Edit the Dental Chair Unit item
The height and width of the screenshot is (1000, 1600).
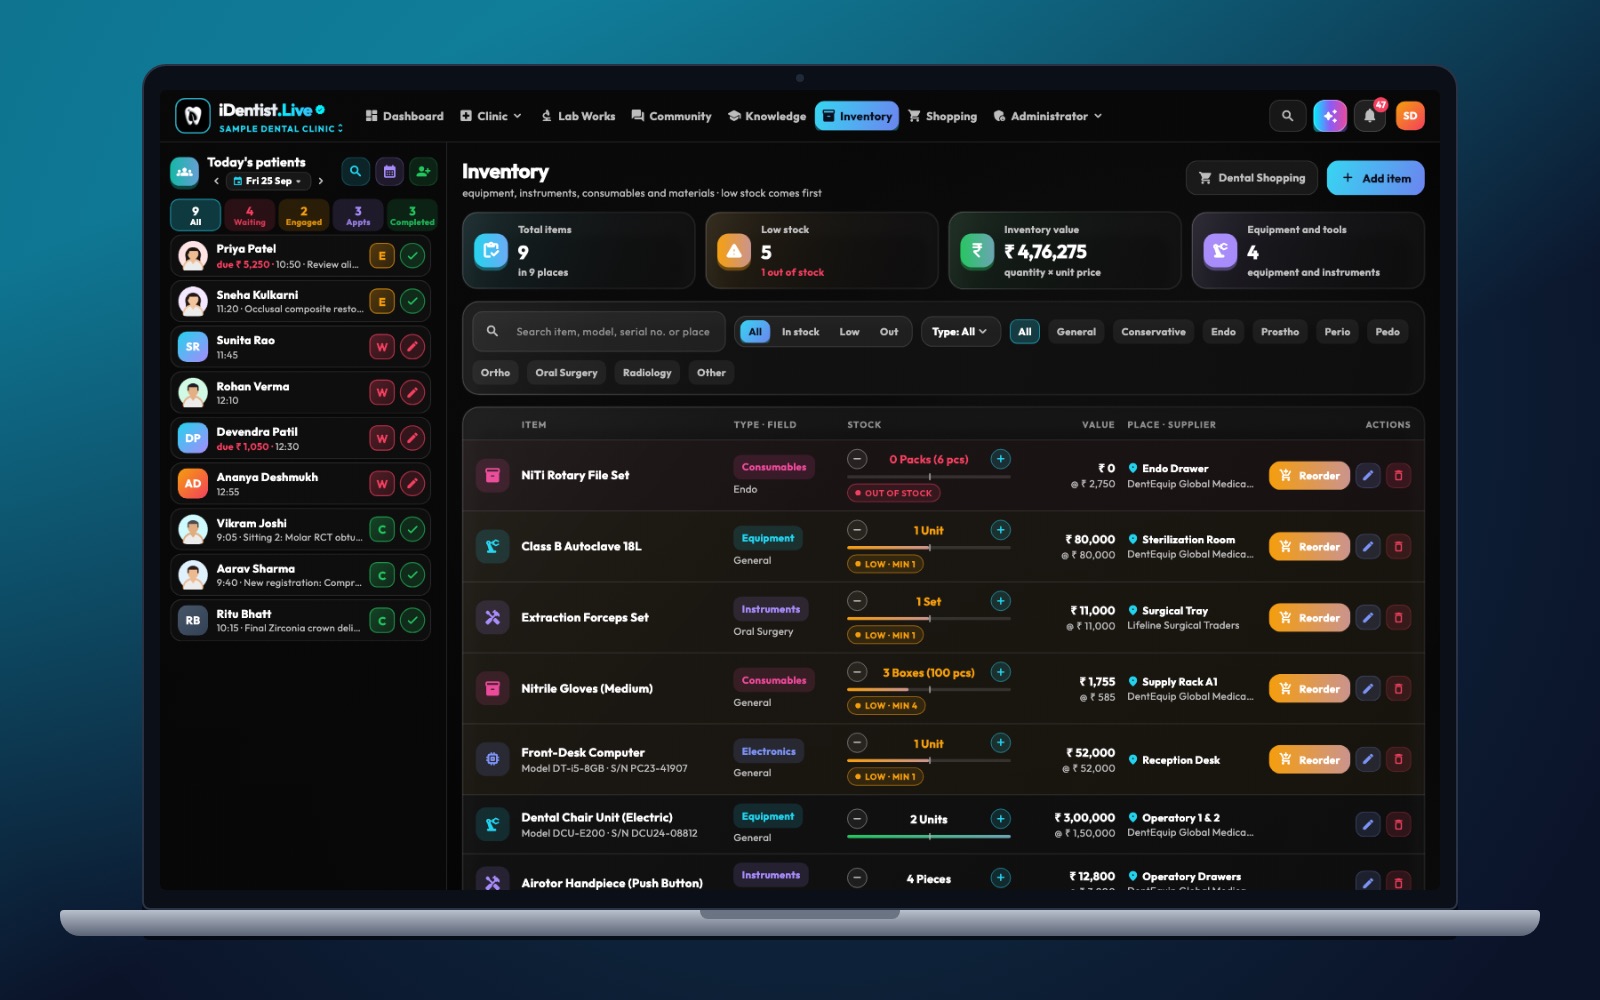(x=1368, y=825)
